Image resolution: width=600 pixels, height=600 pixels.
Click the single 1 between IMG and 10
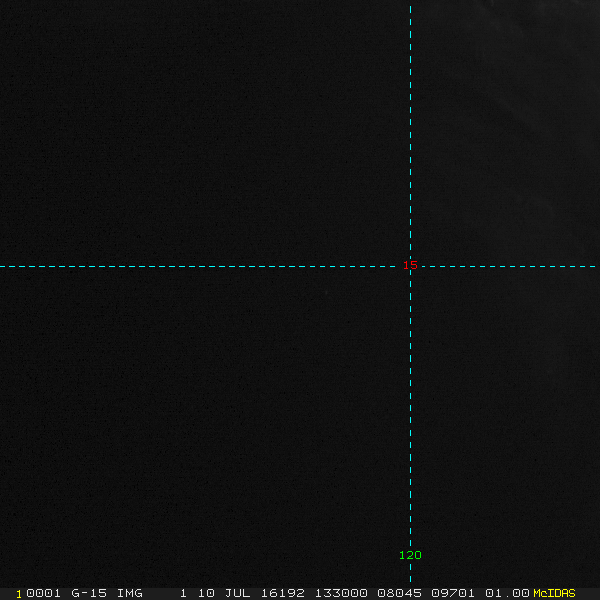click(183, 593)
